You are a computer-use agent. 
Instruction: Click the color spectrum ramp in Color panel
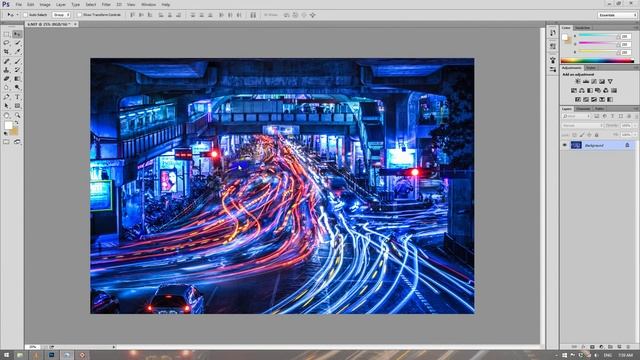point(598,61)
